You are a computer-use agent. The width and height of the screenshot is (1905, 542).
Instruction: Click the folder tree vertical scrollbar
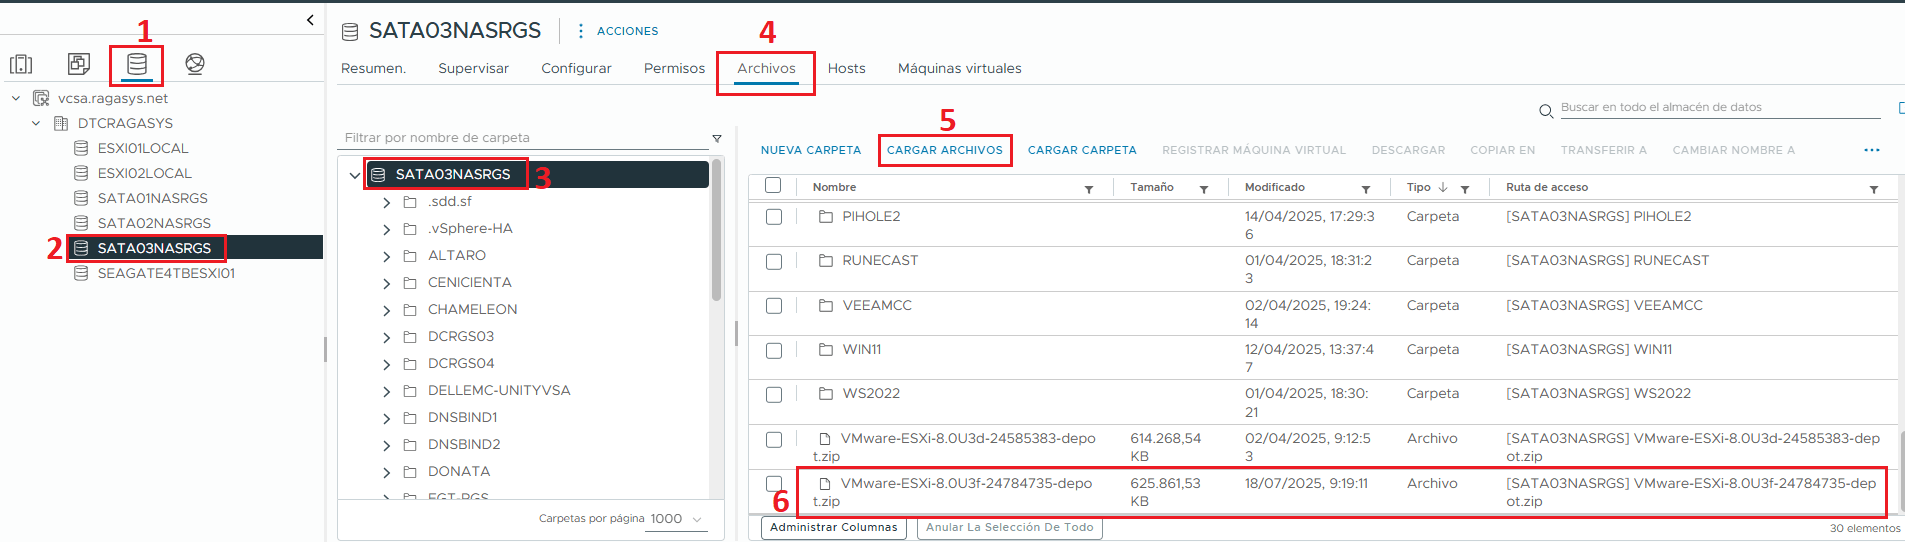[716, 230]
